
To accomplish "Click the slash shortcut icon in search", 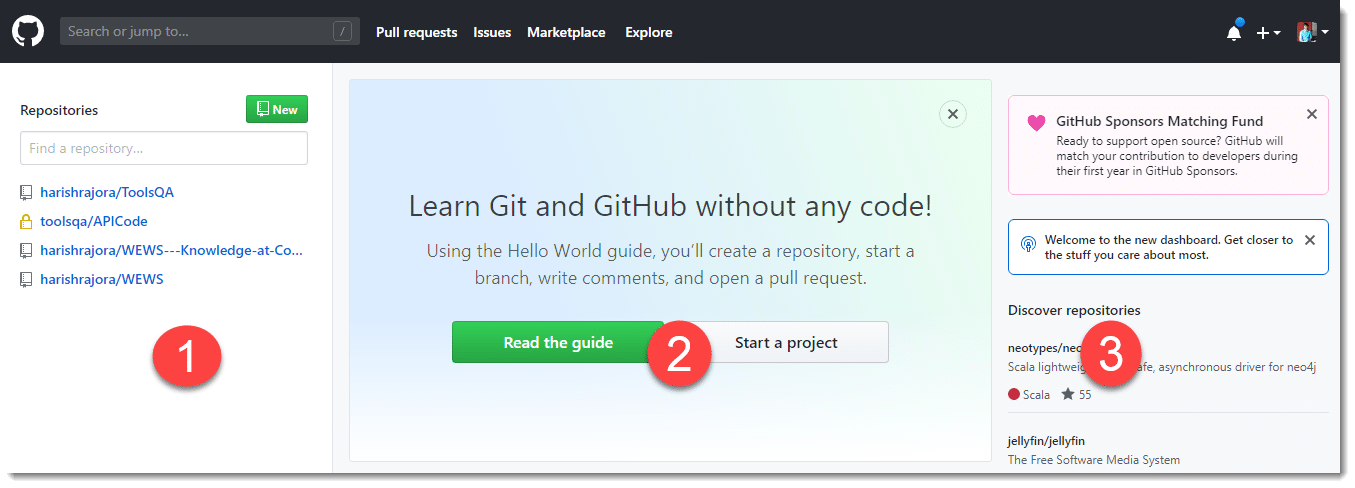I will click(343, 32).
